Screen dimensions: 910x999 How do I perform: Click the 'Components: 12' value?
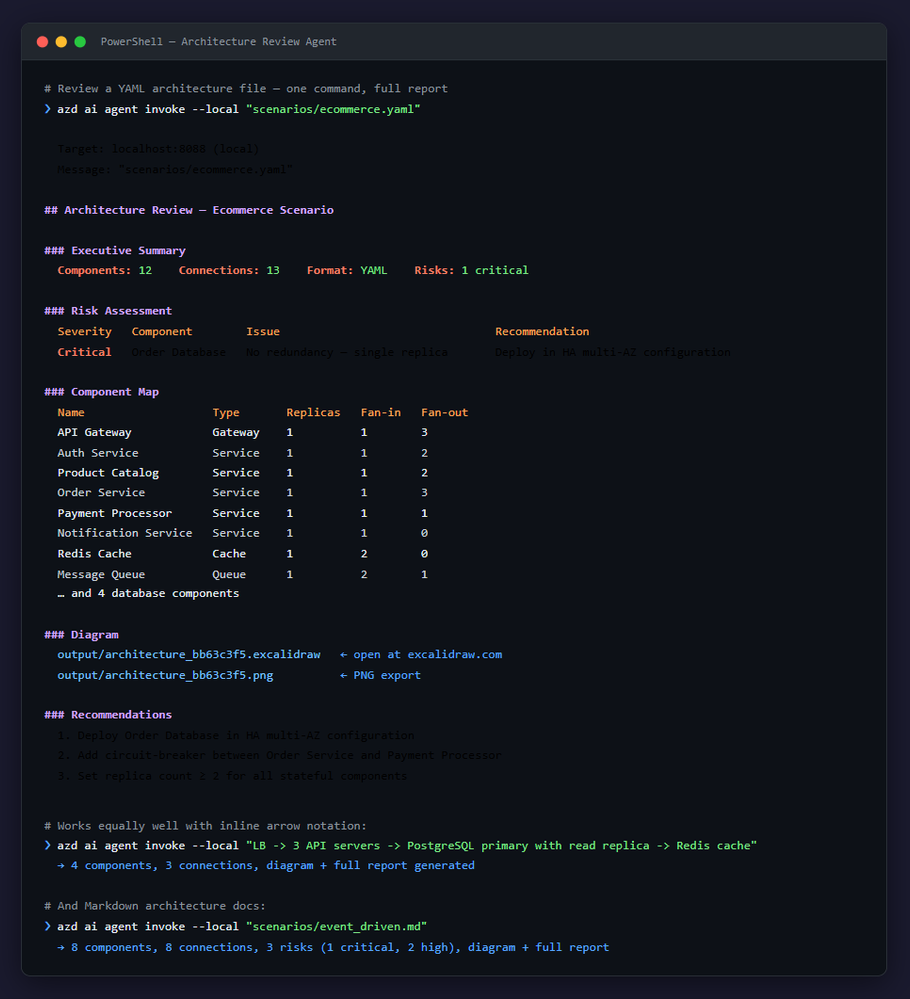click(105, 270)
